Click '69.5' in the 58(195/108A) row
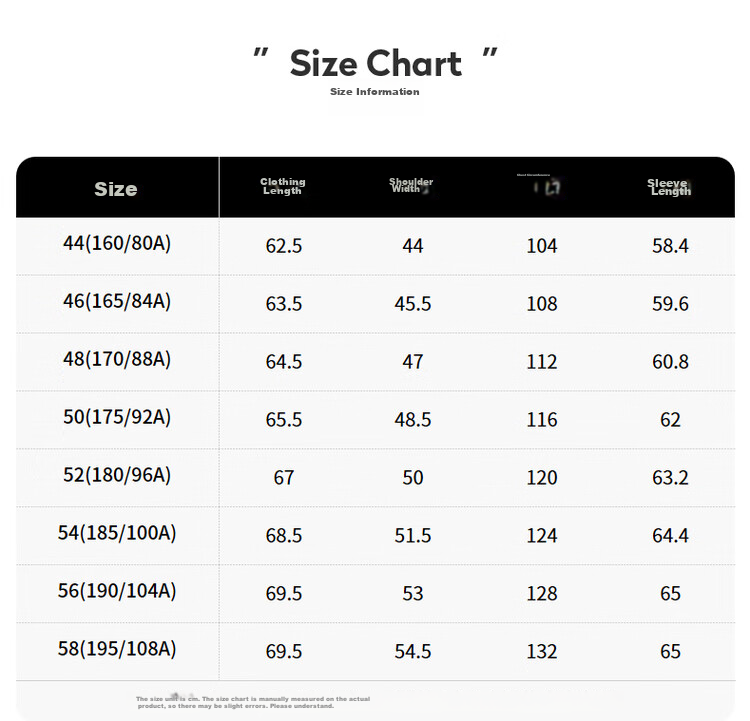 284,651
